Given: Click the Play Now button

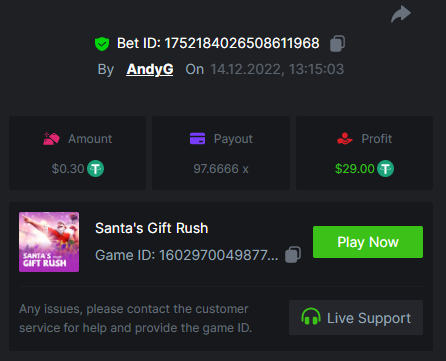Looking at the screenshot, I should click(x=368, y=242).
